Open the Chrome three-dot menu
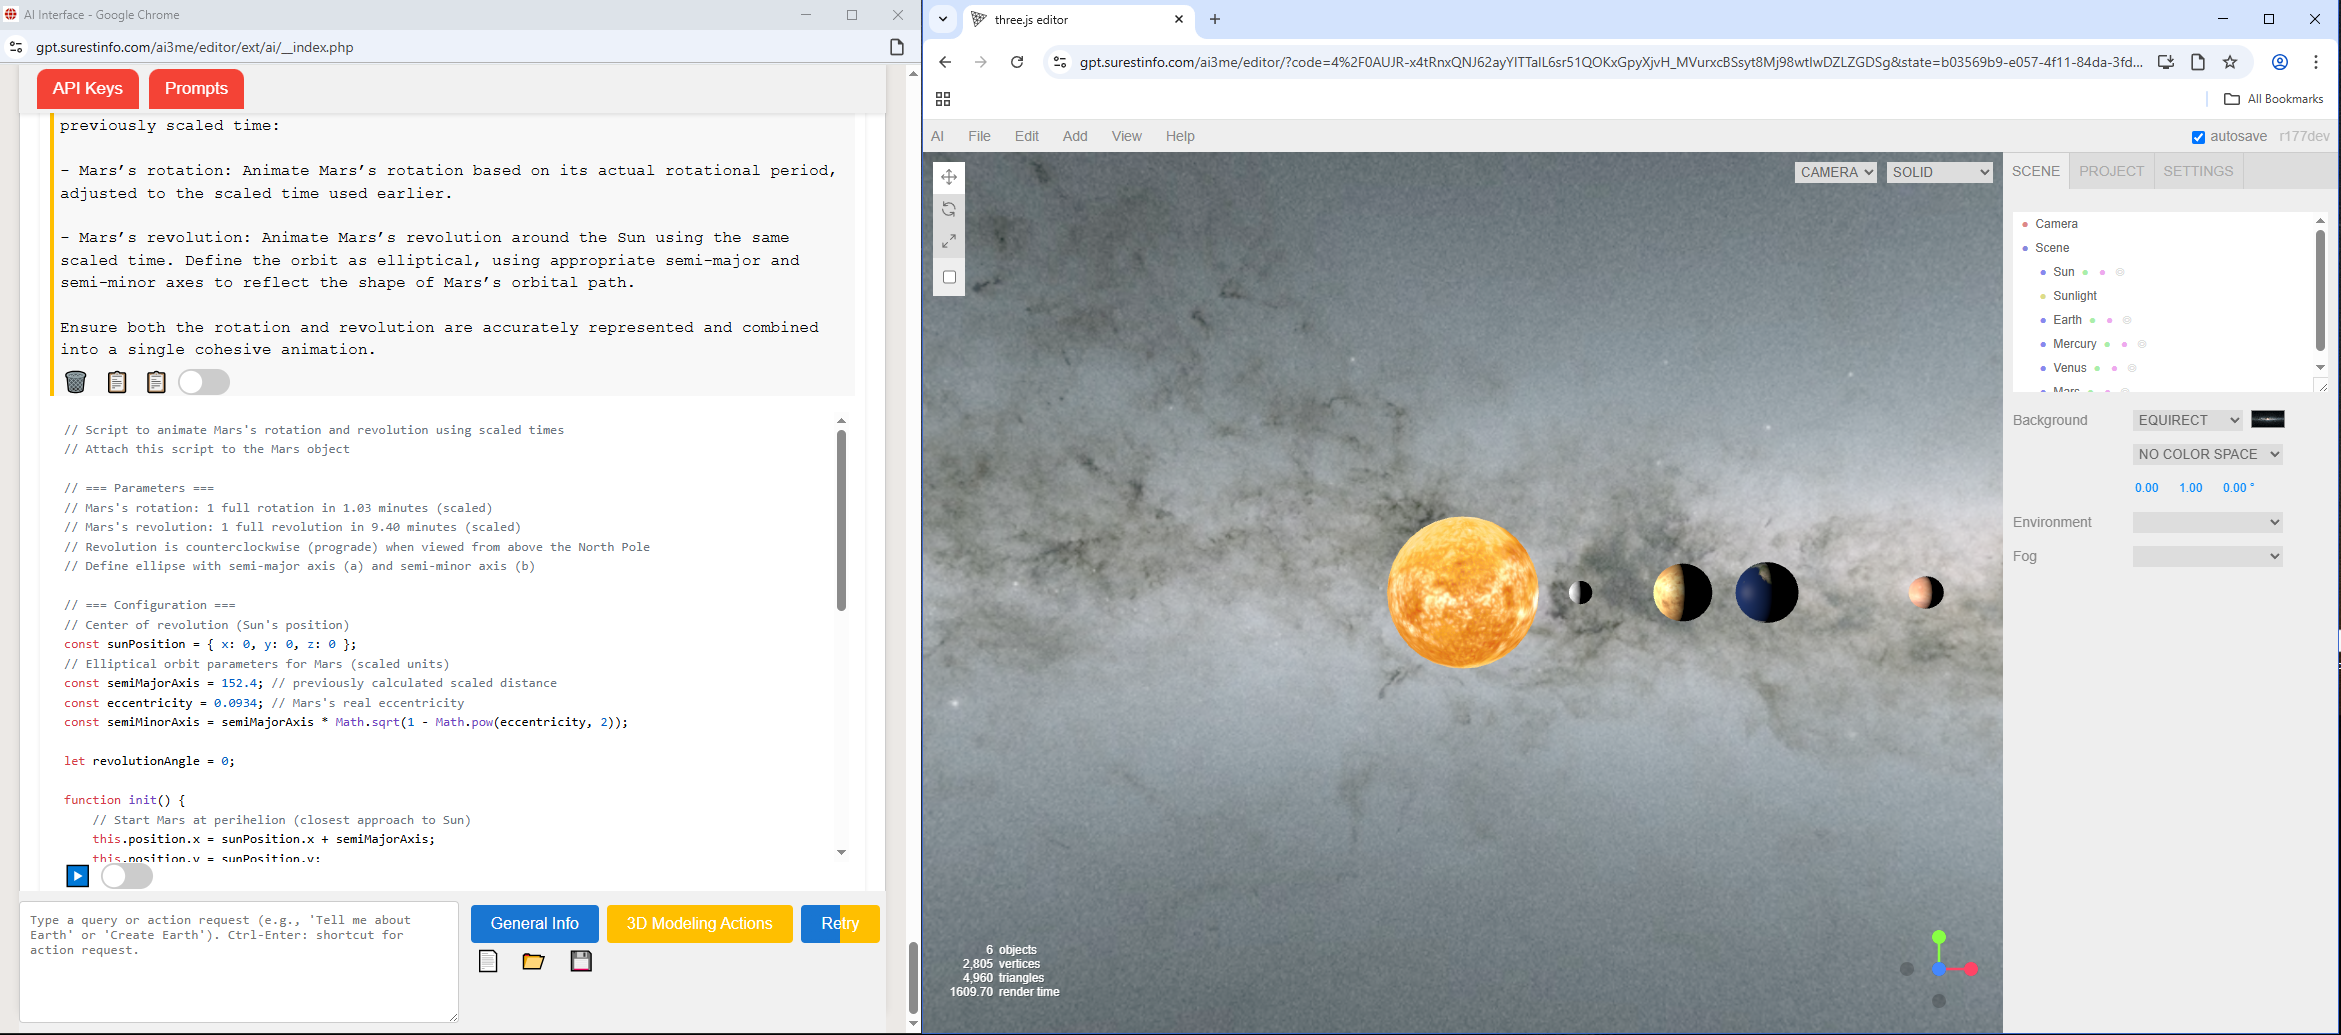Viewport: 2341px width, 1035px height. click(2316, 62)
